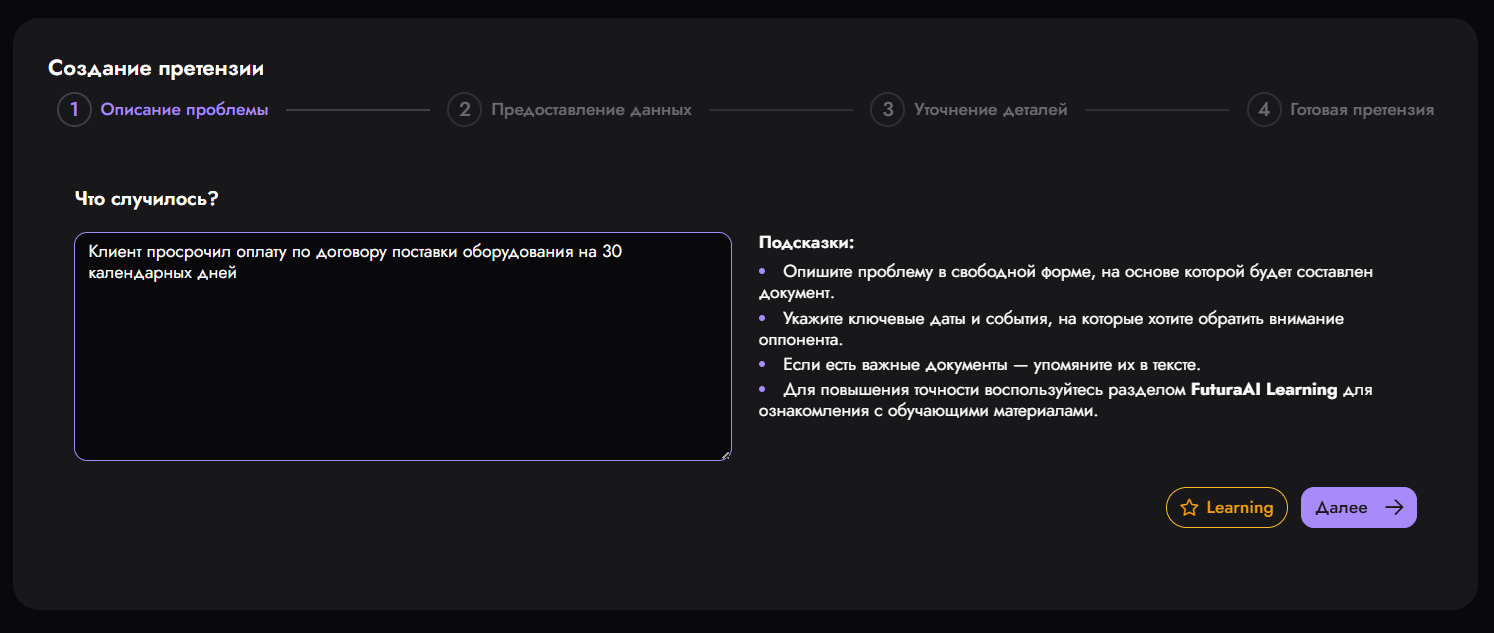
Task: Click the step "3" numbered circle icon
Action: [x=887, y=110]
